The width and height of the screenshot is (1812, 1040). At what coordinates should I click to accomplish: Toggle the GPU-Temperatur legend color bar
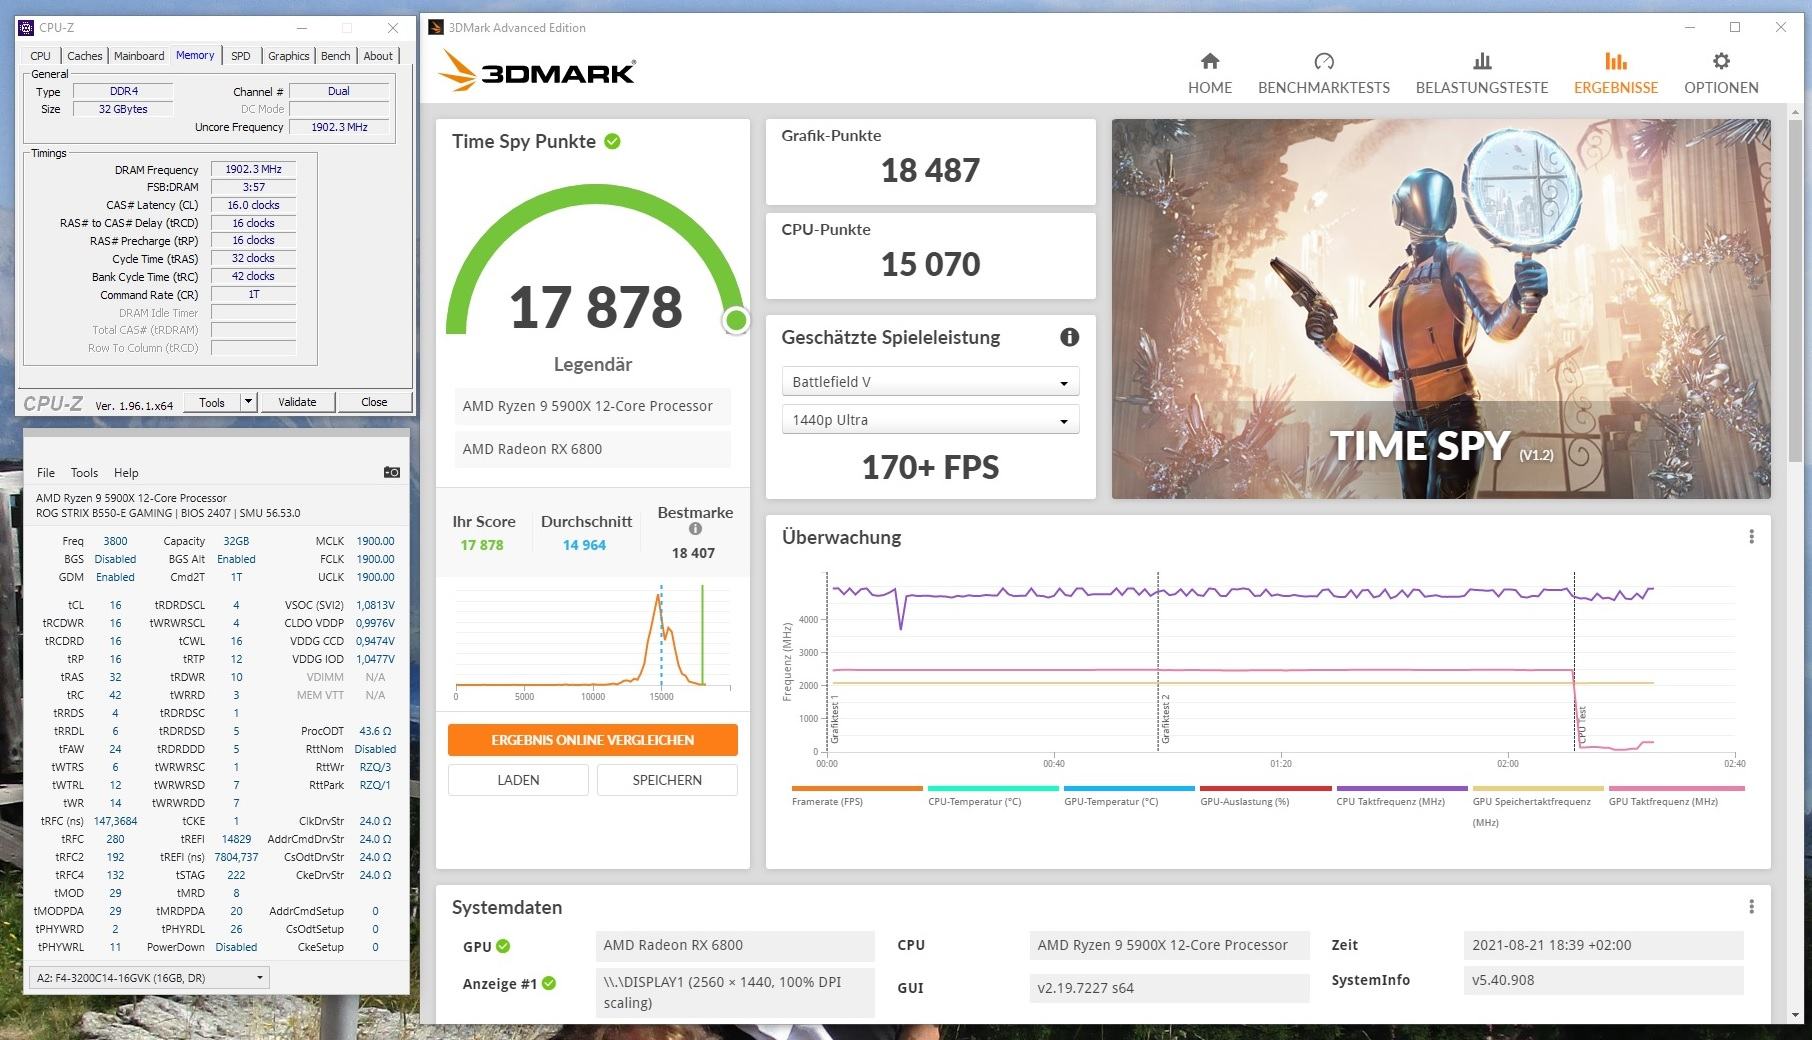point(1129,788)
